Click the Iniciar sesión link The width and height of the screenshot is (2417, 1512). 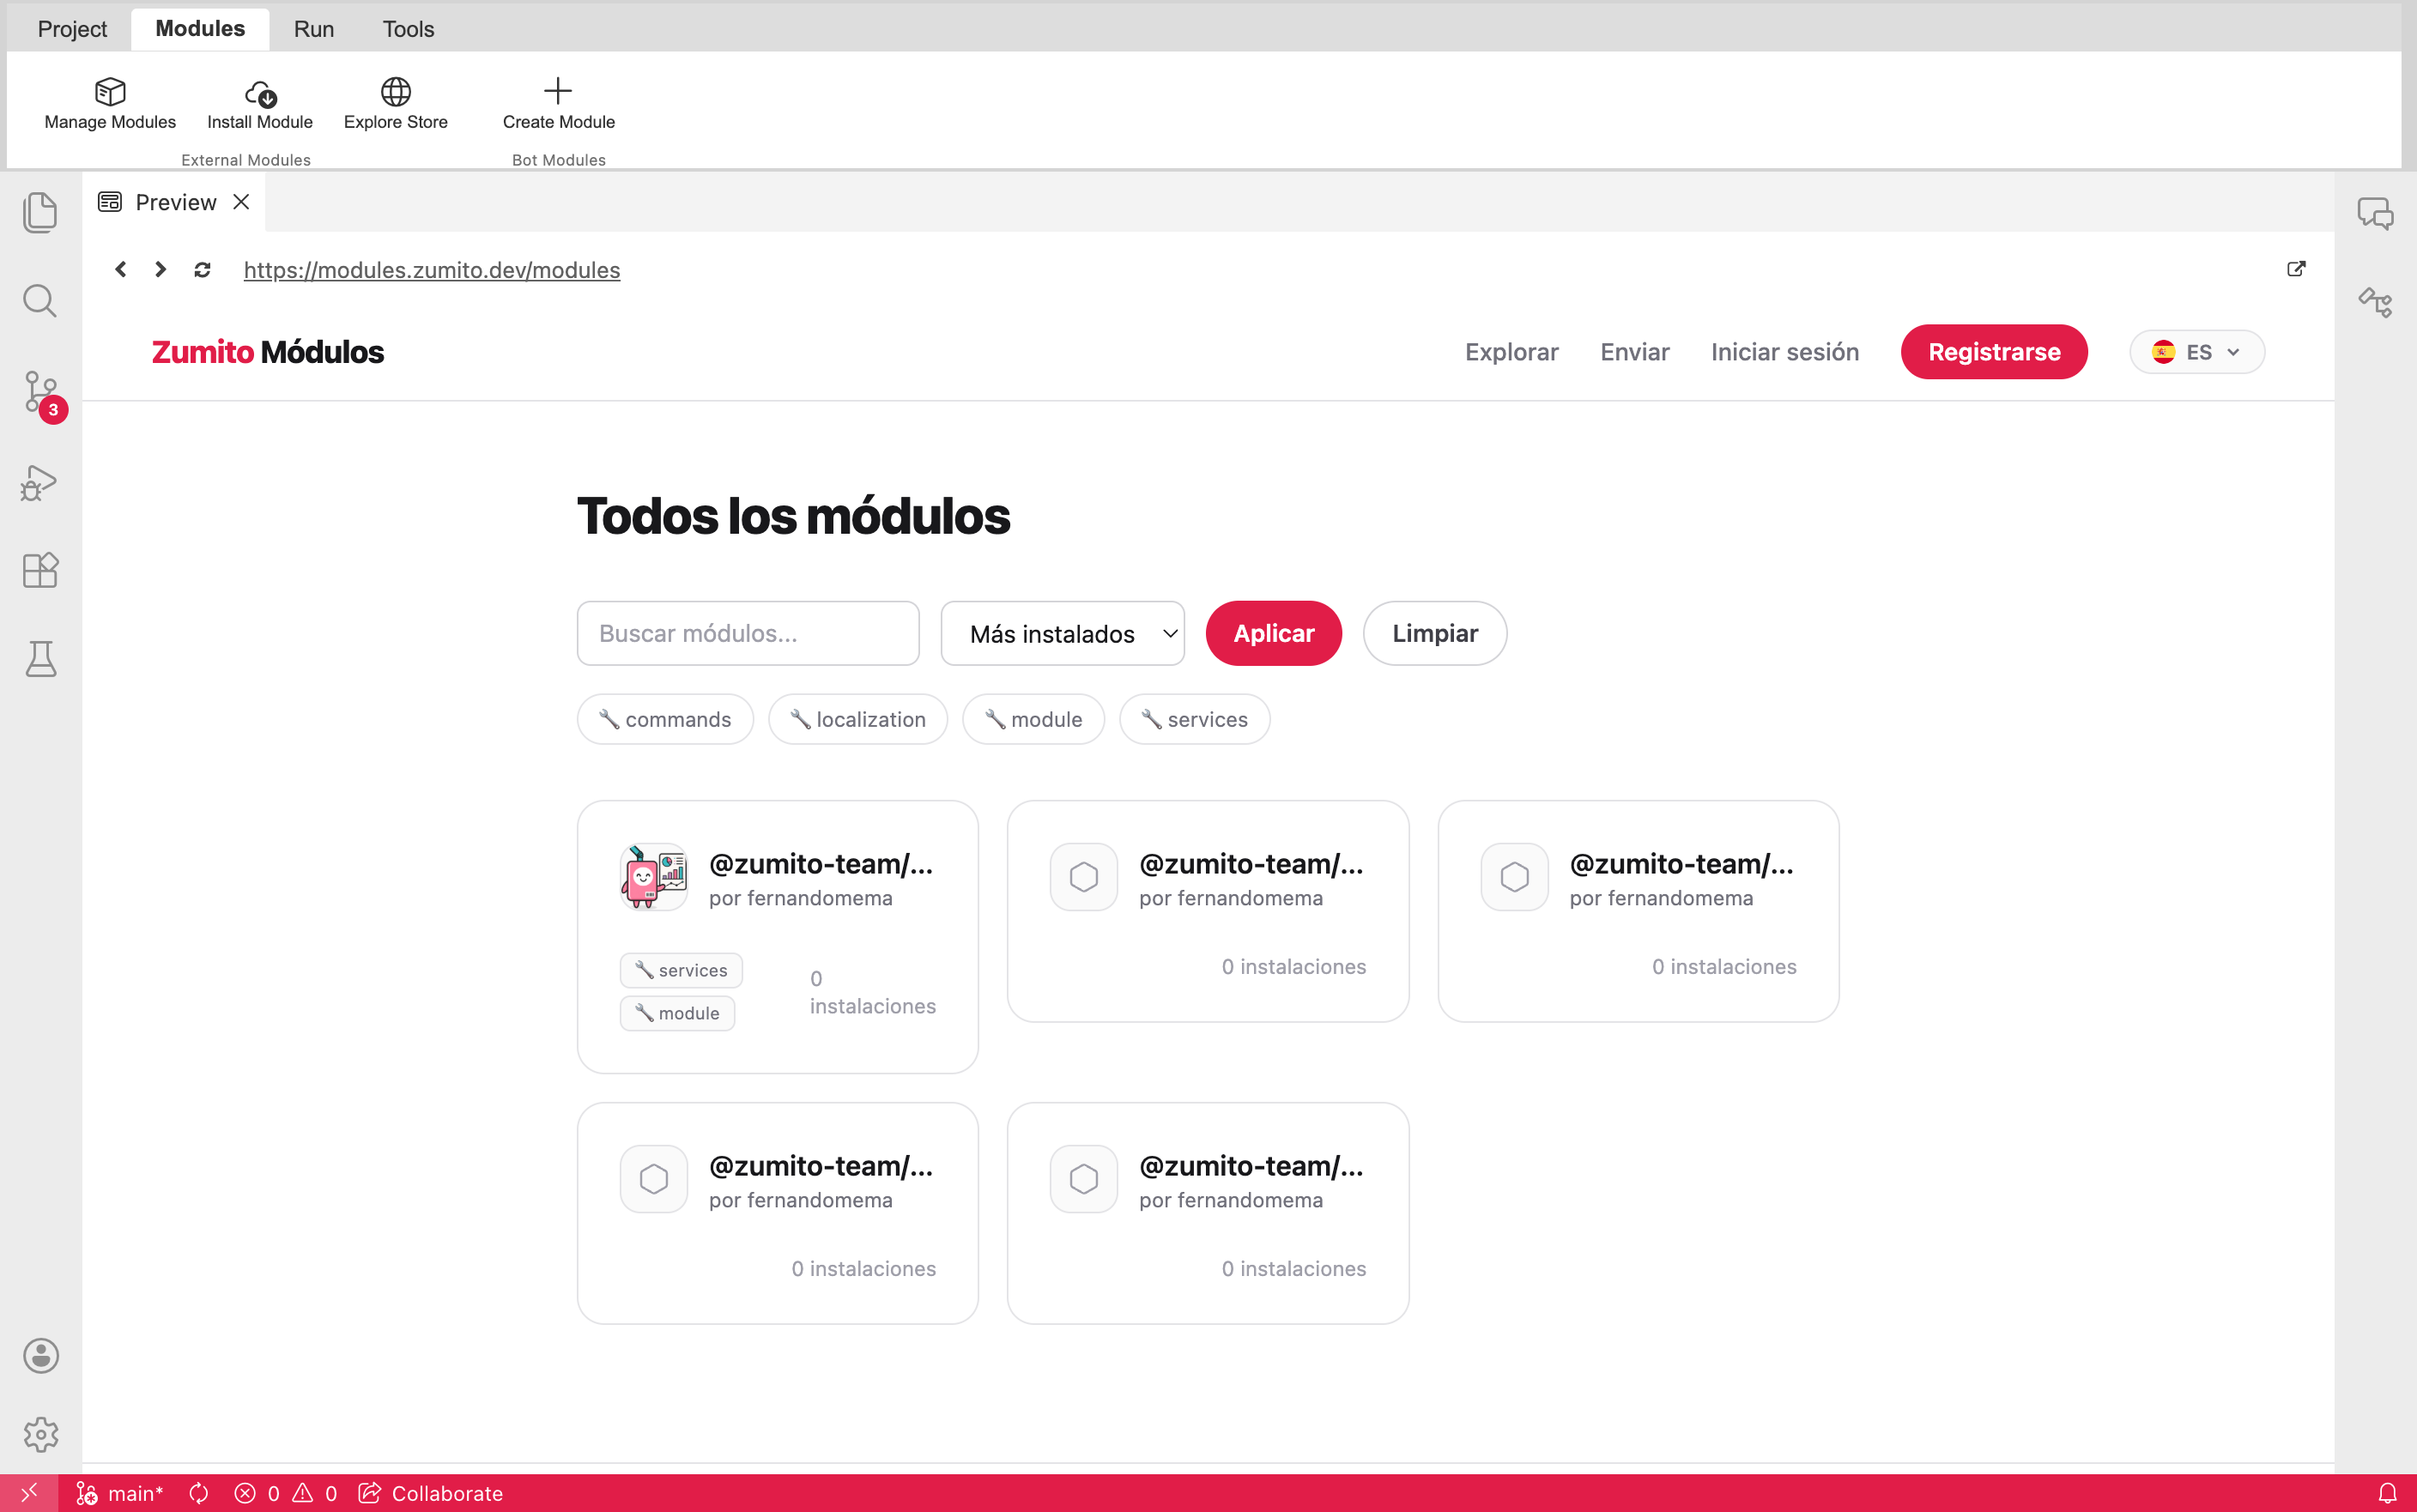point(1784,352)
